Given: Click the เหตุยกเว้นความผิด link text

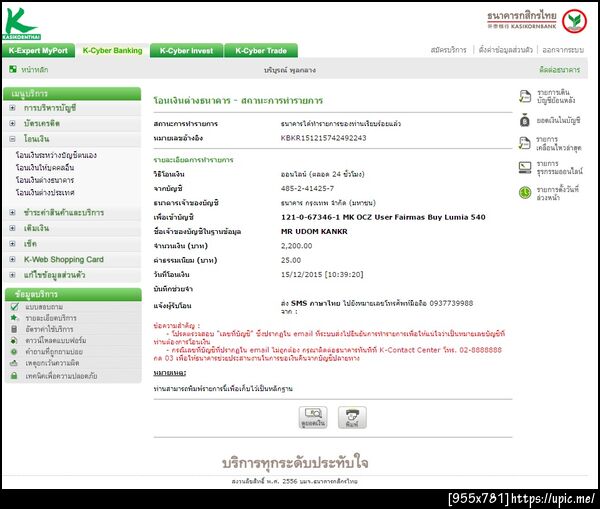Looking at the screenshot, I should [x=52, y=363].
